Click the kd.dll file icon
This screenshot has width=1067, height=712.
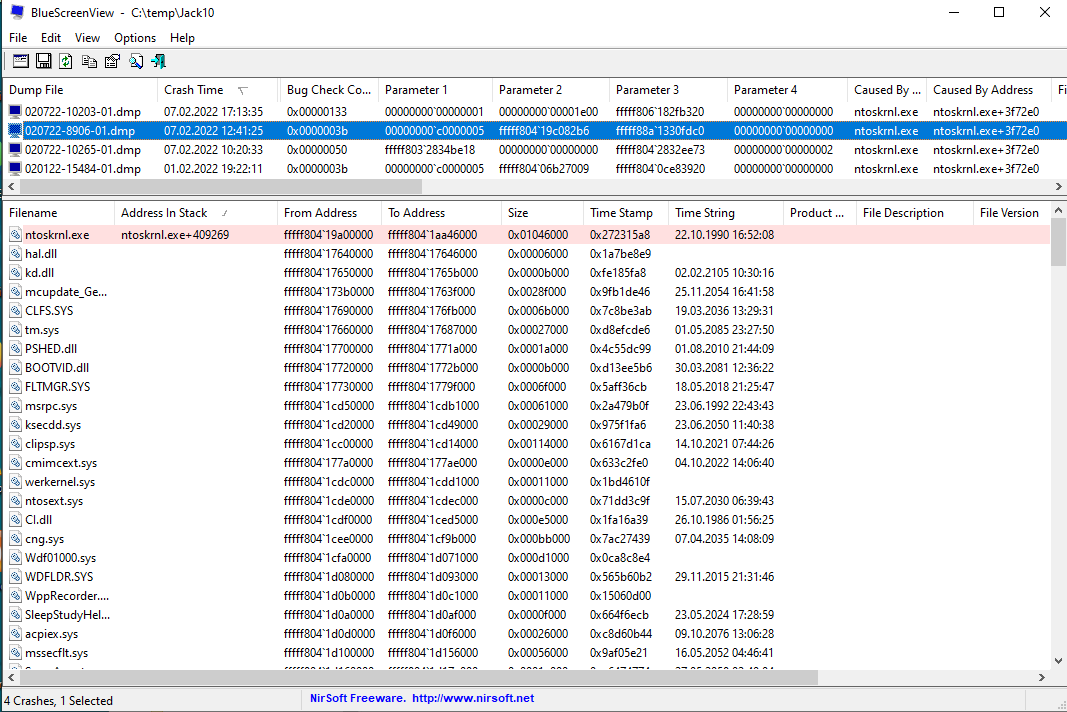(x=16, y=273)
